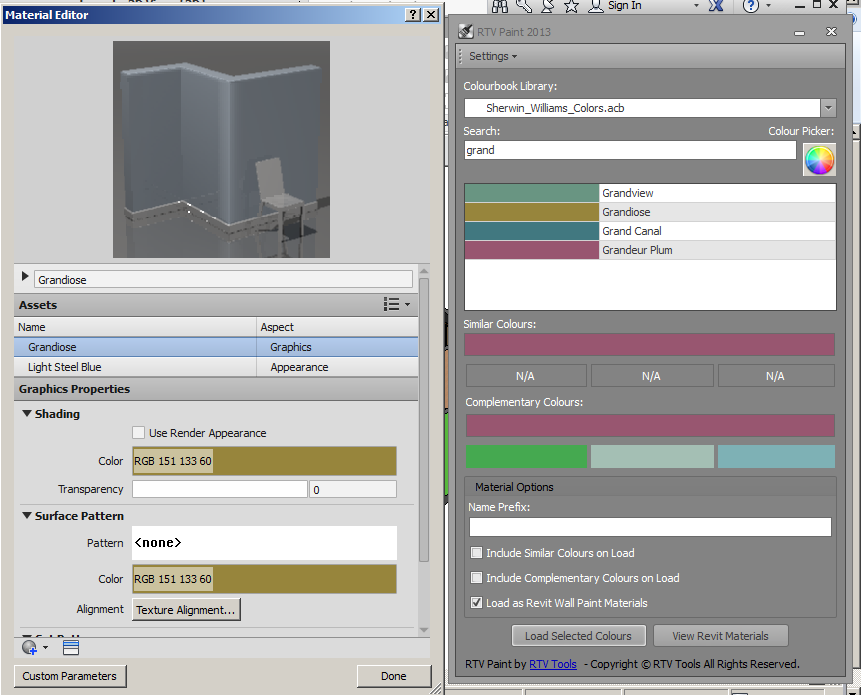Image resolution: width=861 pixels, height=695 pixels.
Task: Click the blue Help question mark icon
Action: click(x=751, y=5)
